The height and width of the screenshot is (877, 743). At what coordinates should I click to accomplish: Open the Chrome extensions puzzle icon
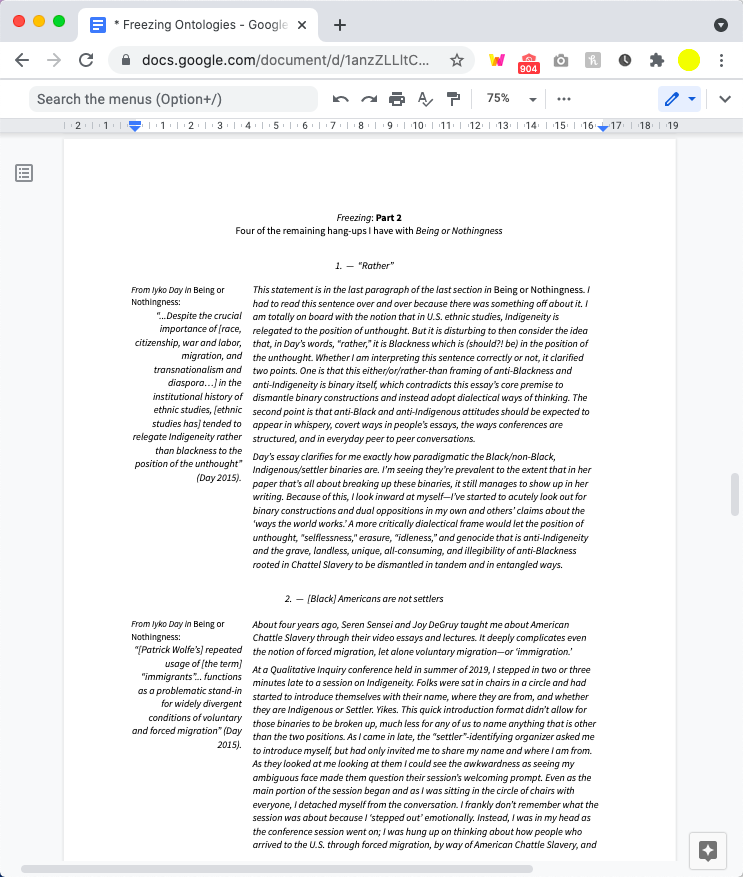pyautogui.click(x=657, y=60)
